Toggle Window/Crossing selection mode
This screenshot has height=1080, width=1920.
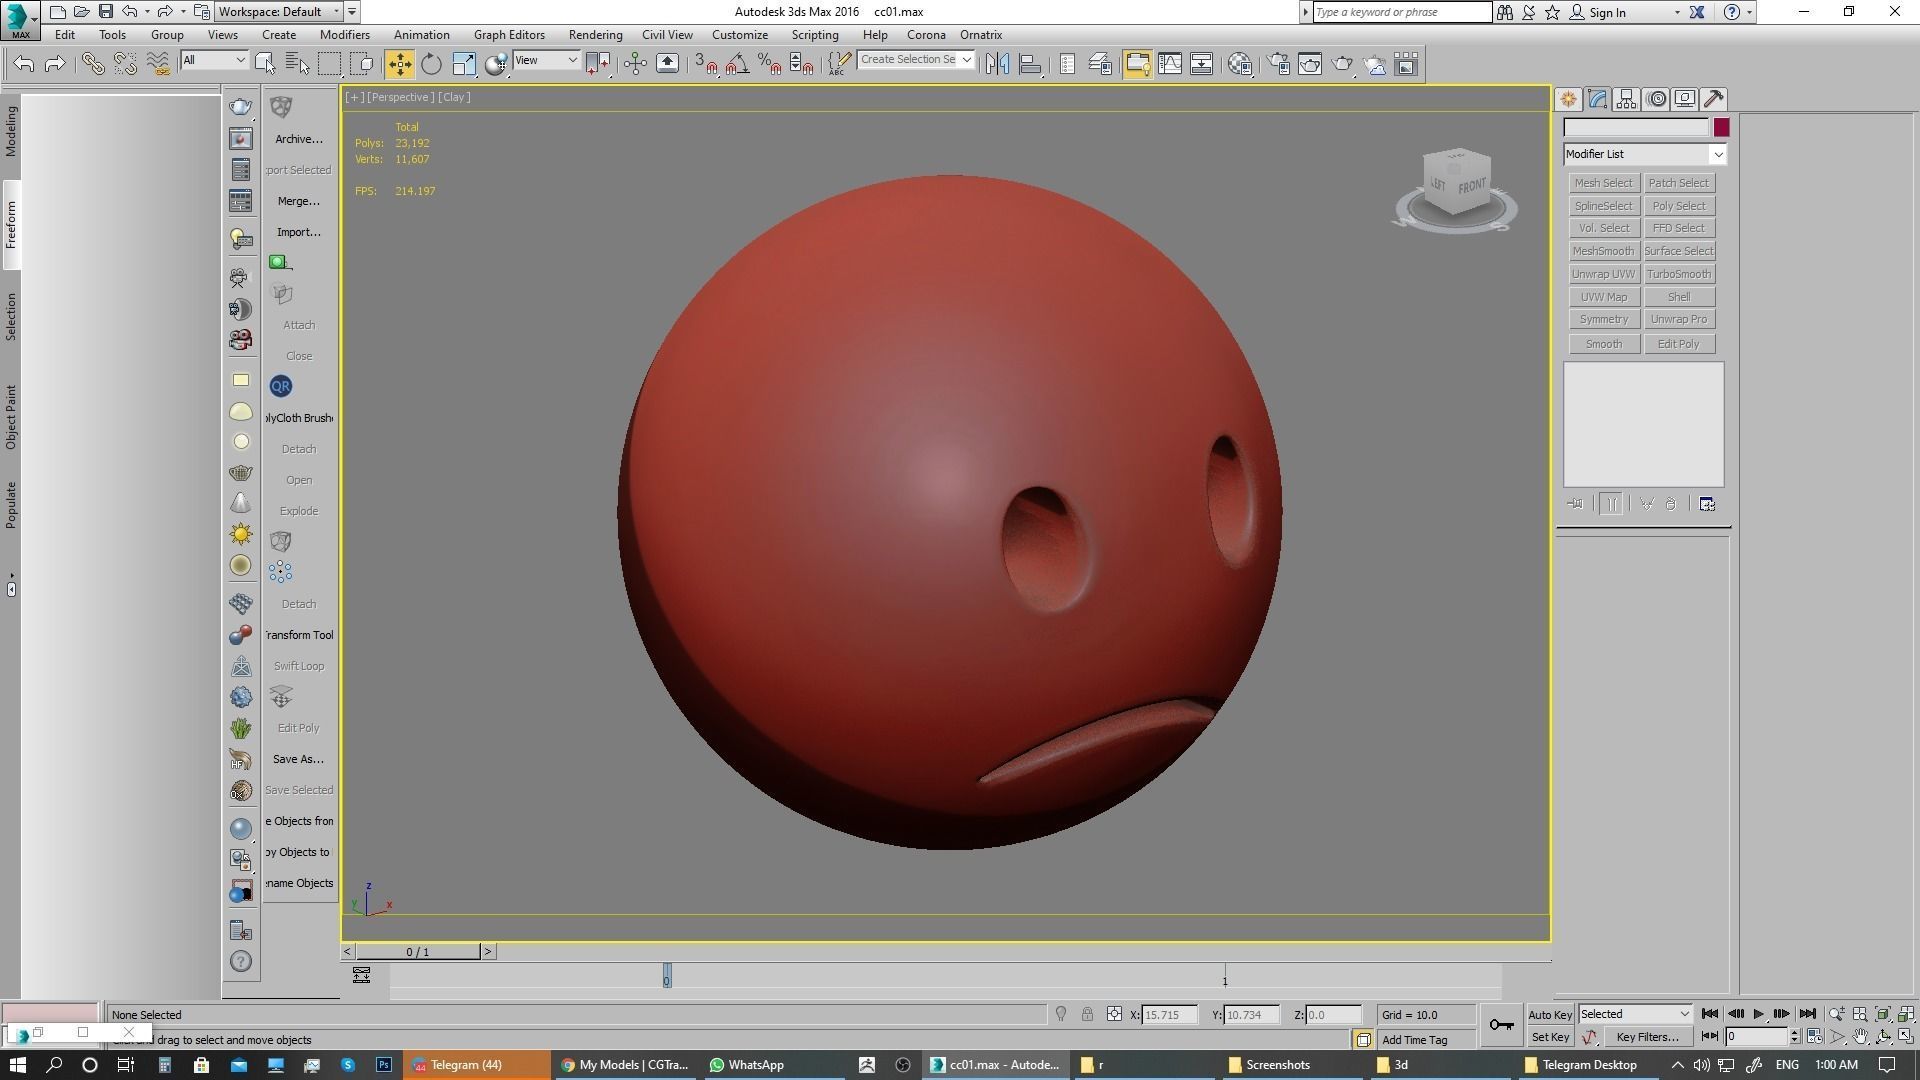point(361,64)
